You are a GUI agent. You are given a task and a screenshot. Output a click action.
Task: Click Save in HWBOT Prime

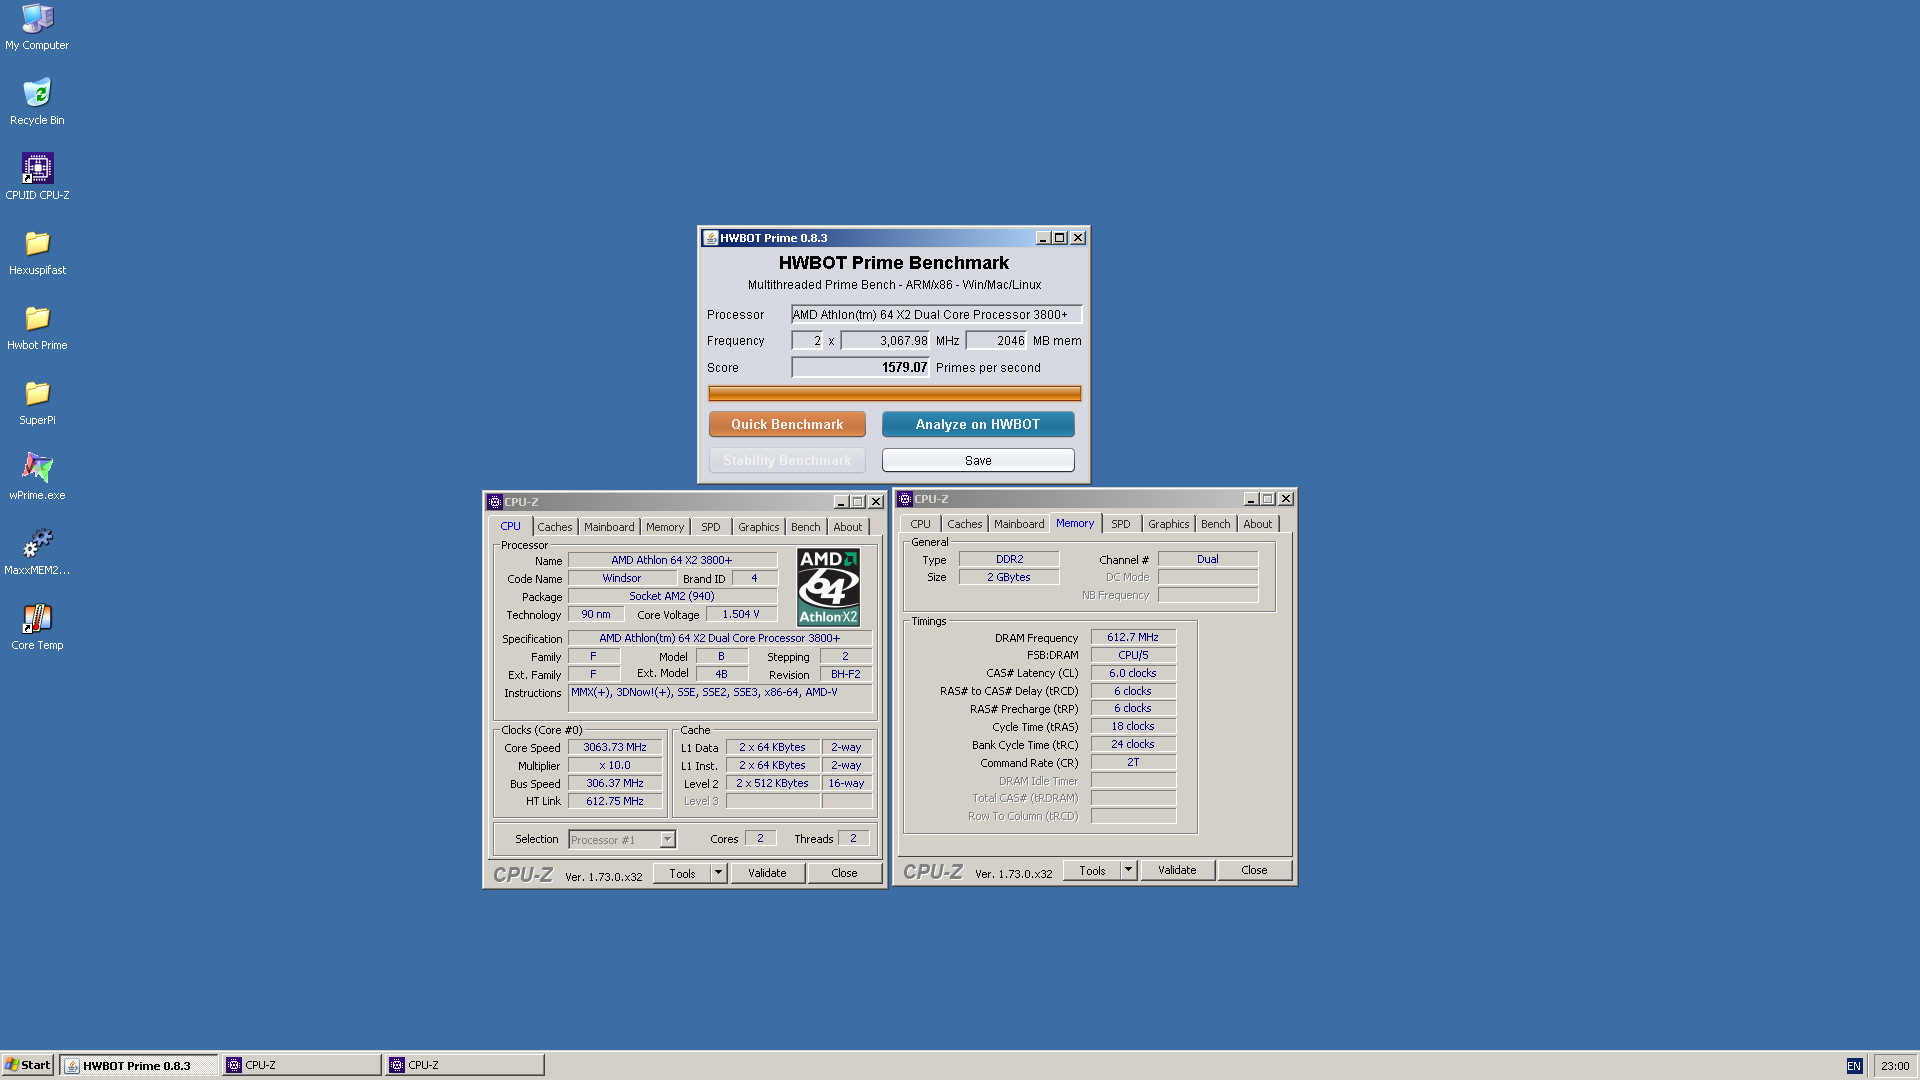pyautogui.click(x=978, y=460)
